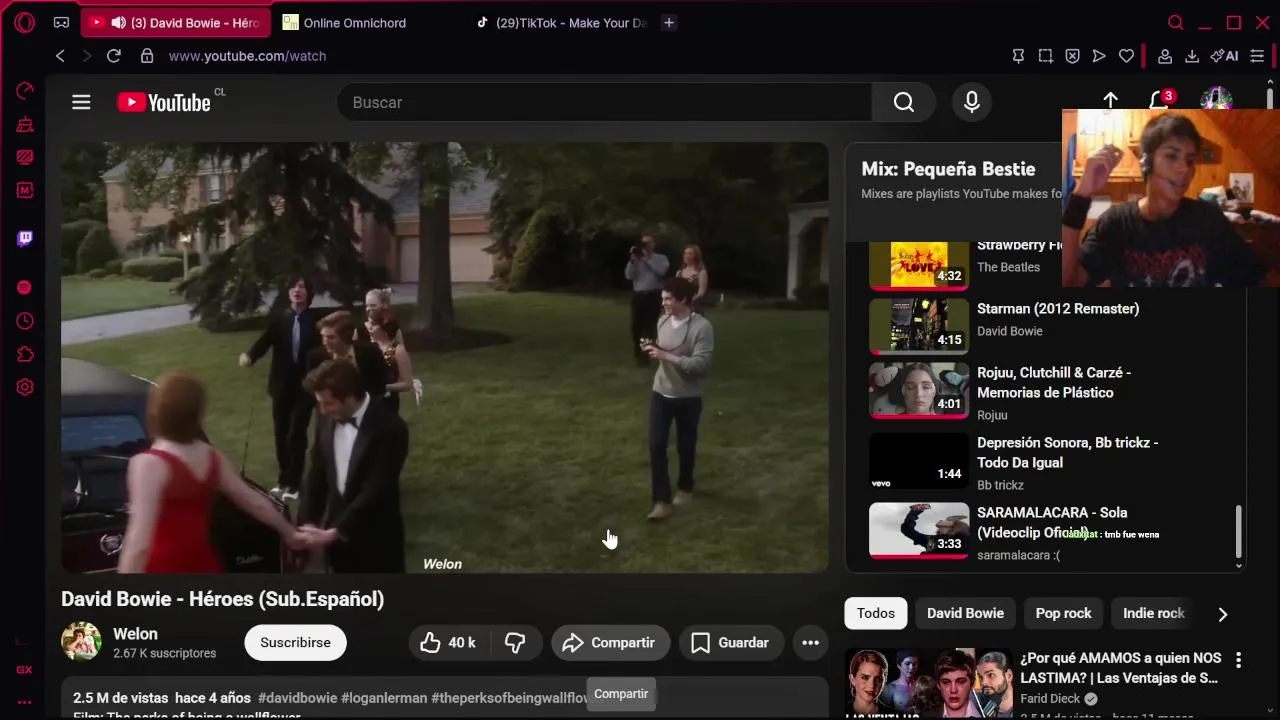
Task: Open YouTube account avatar menu
Action: pyautogui.click(x=1216, y=98)
